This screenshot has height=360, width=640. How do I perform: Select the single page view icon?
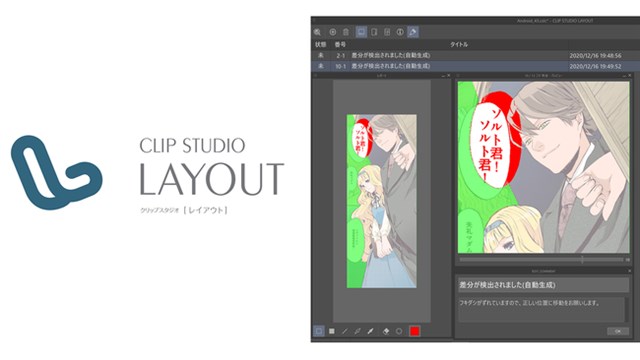(374, 32)
